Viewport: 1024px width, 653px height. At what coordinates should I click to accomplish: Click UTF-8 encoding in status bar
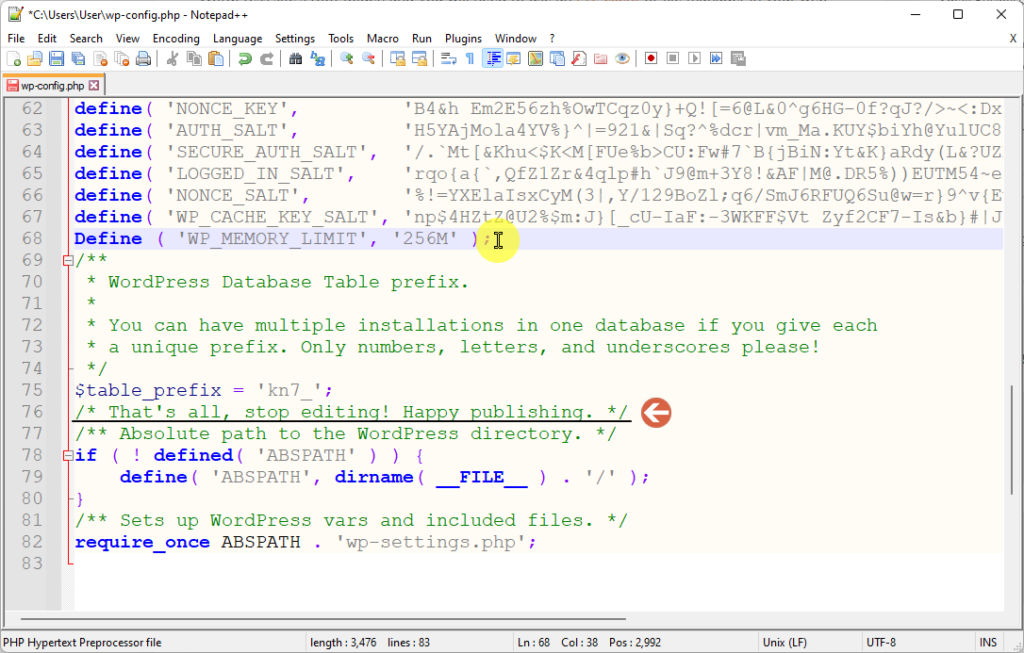pos(881,643)
